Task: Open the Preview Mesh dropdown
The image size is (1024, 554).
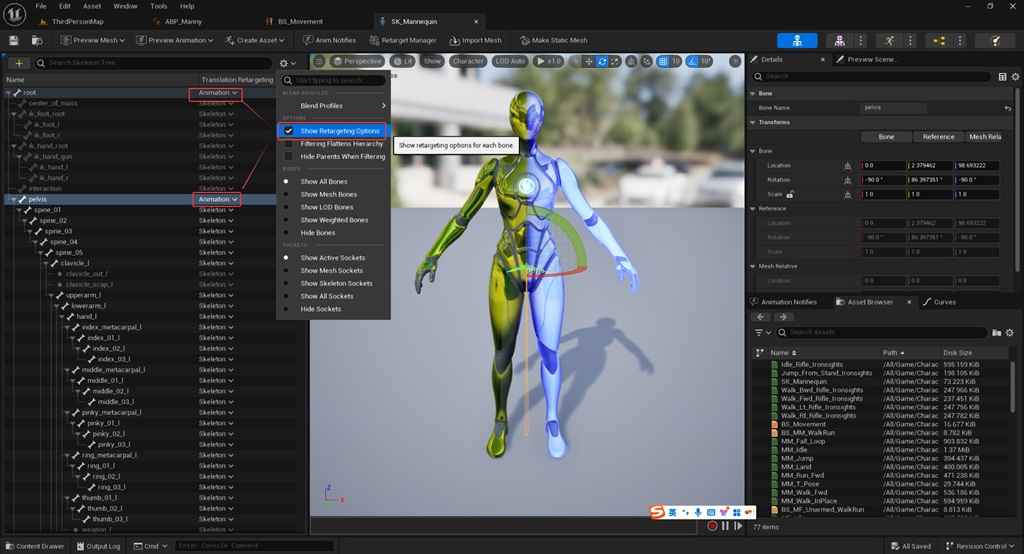Action: (92, 41)
